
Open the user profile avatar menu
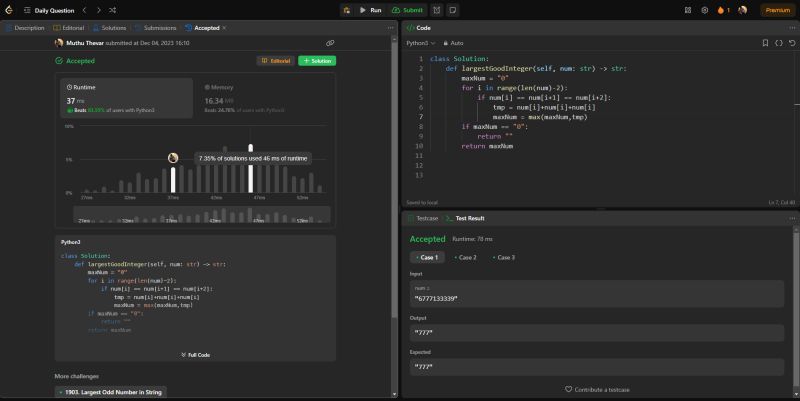click(x=743, y=10)
